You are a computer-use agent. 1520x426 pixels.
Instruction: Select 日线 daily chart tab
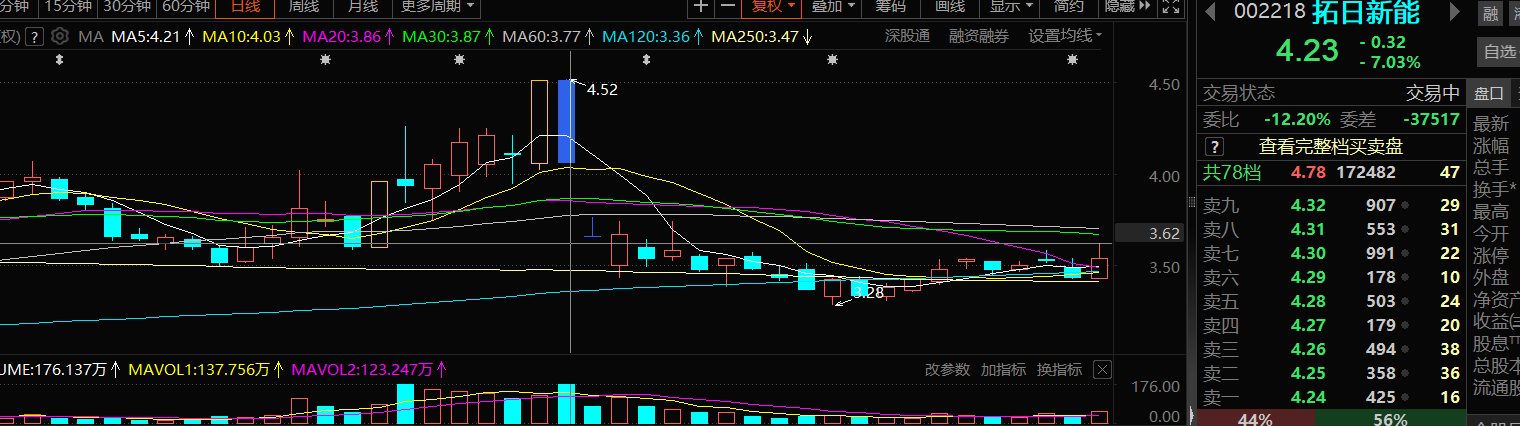pos(245,7)
